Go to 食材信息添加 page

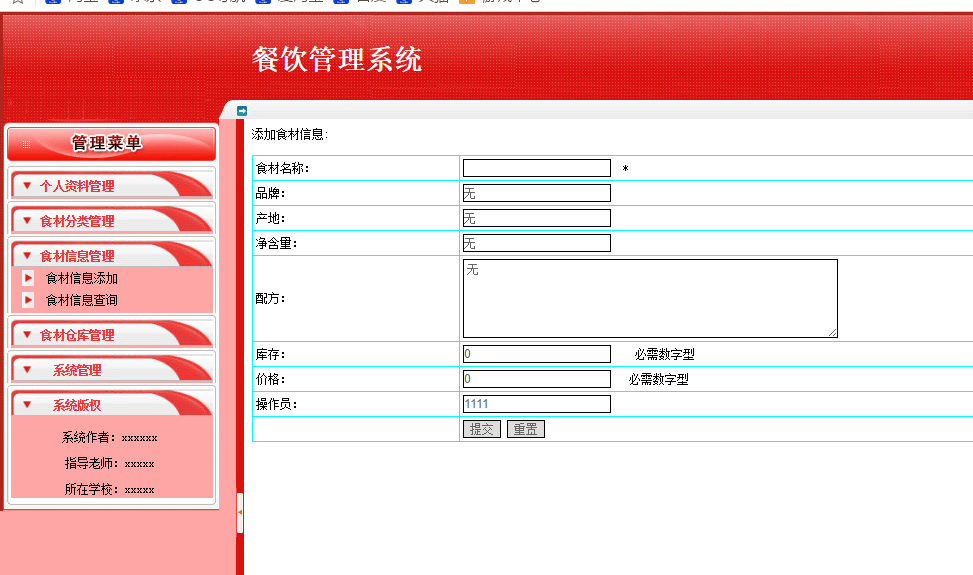81,279
